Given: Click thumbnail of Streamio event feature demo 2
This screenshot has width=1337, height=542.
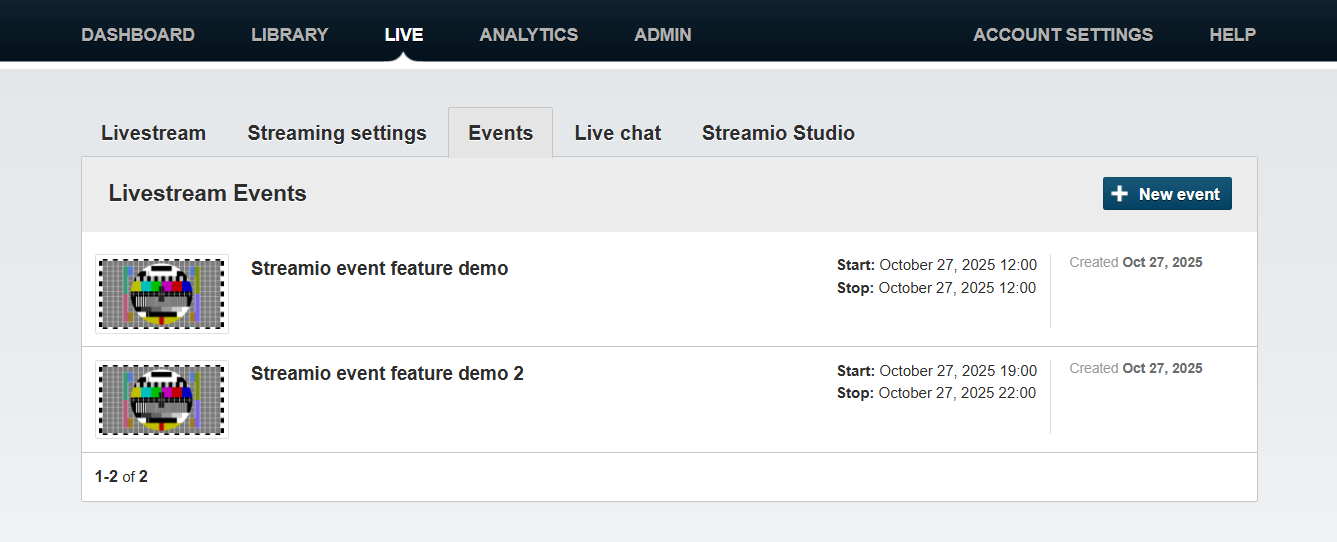Looking at the screenshot, I should (x=162, y=399).
